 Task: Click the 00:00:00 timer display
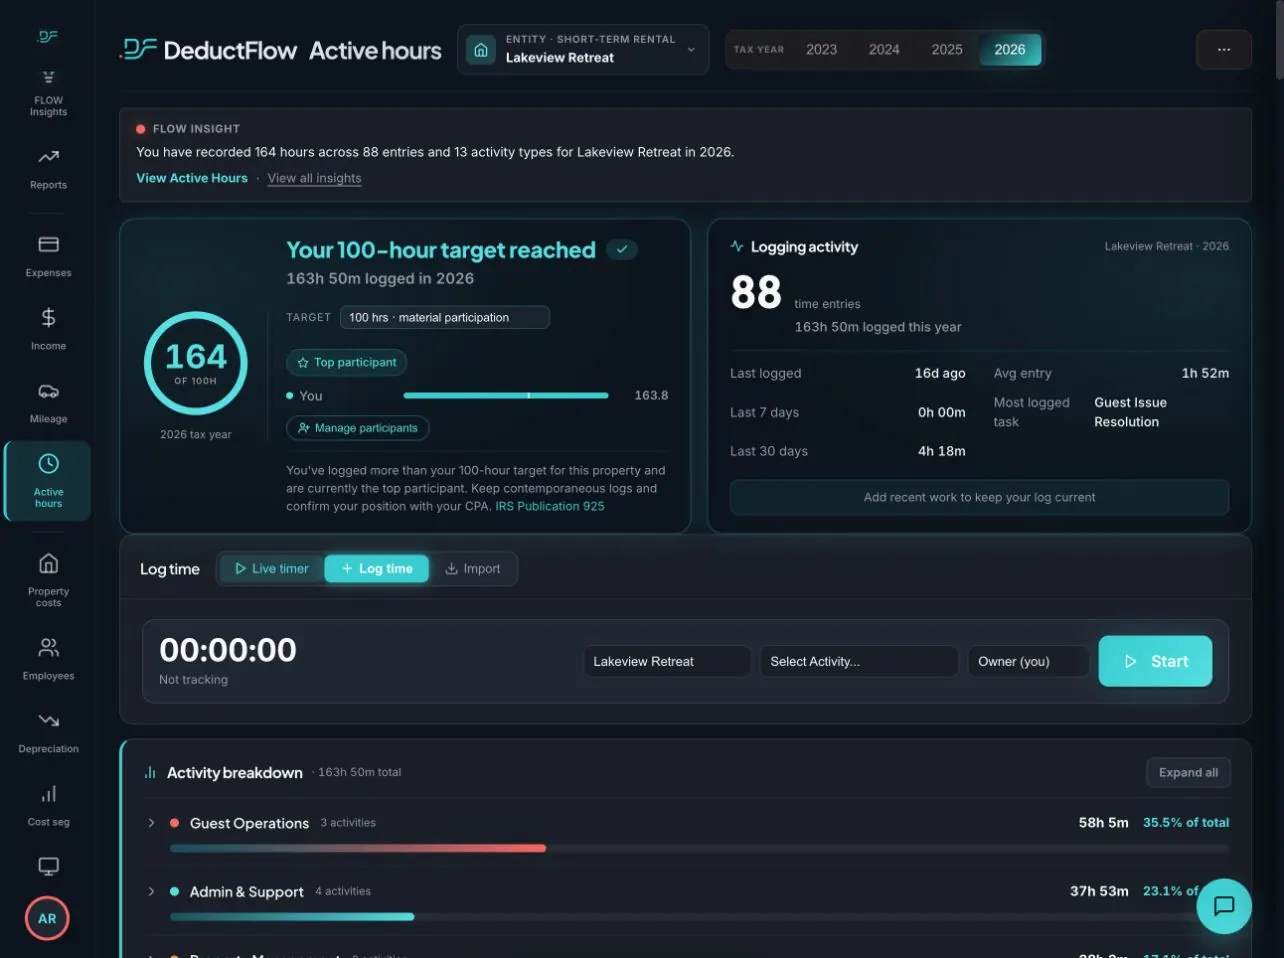coord(228,650)
